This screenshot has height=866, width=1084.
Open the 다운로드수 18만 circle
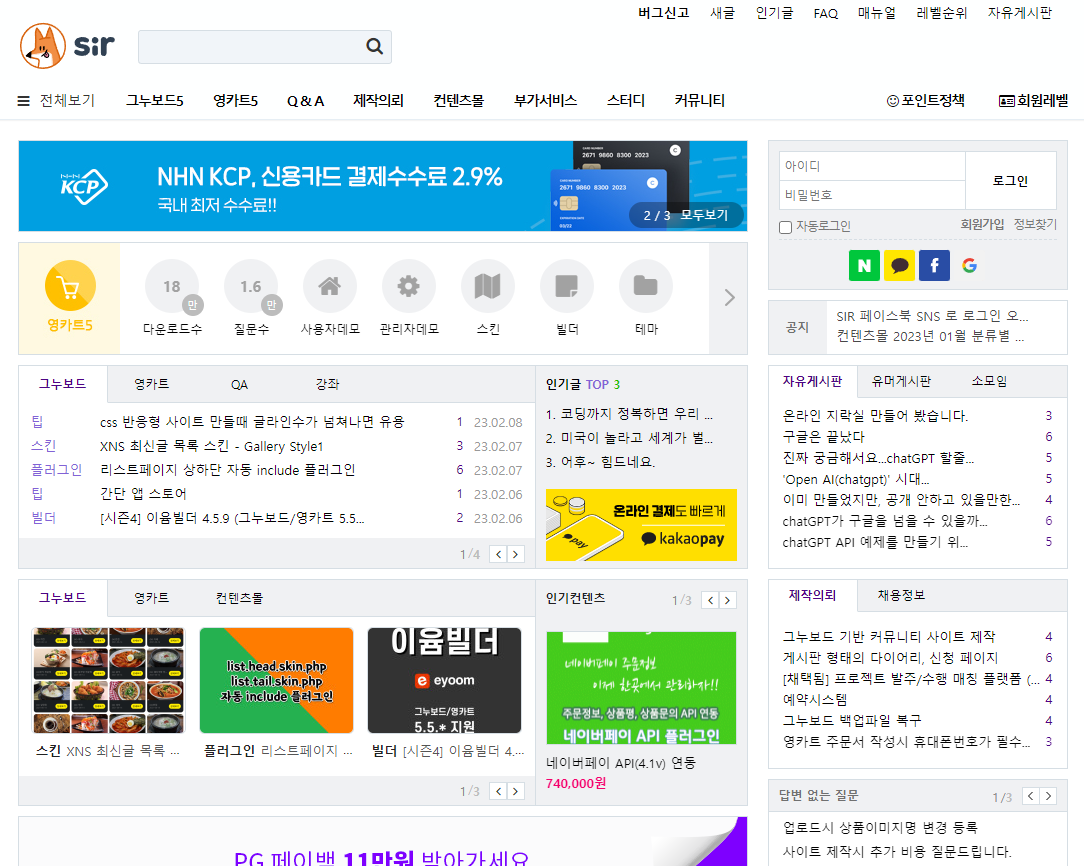(x=172, y=286)
